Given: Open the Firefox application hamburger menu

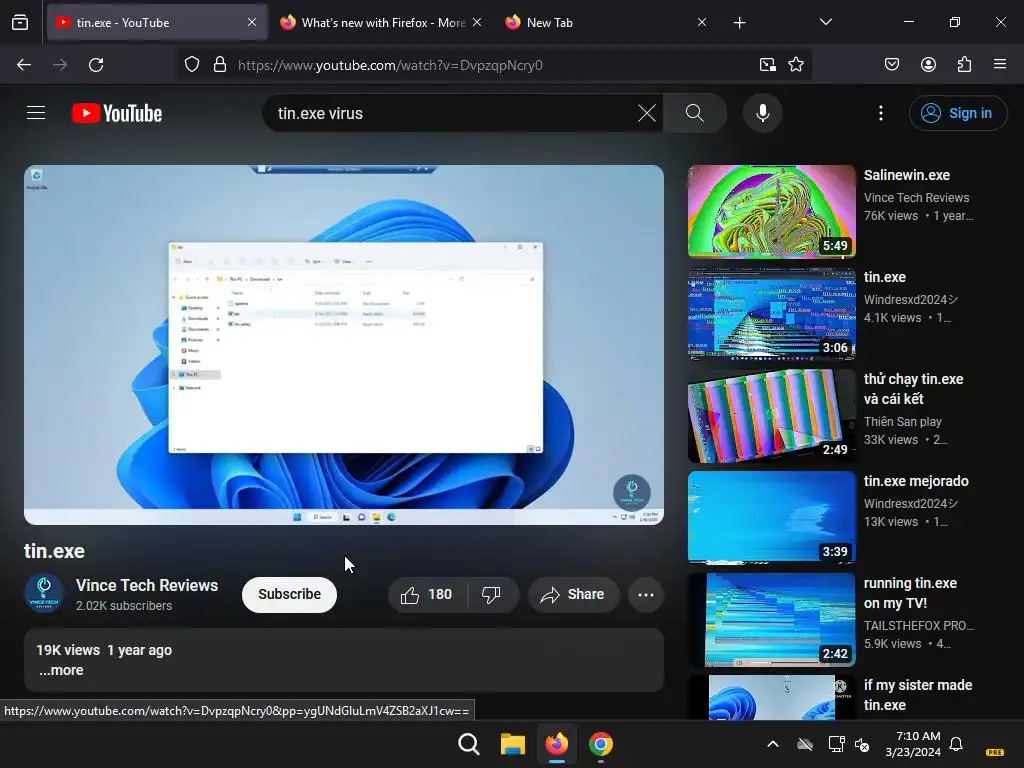Looking at the screenshot, I should pyautogui.click(x=1000, y=64).
